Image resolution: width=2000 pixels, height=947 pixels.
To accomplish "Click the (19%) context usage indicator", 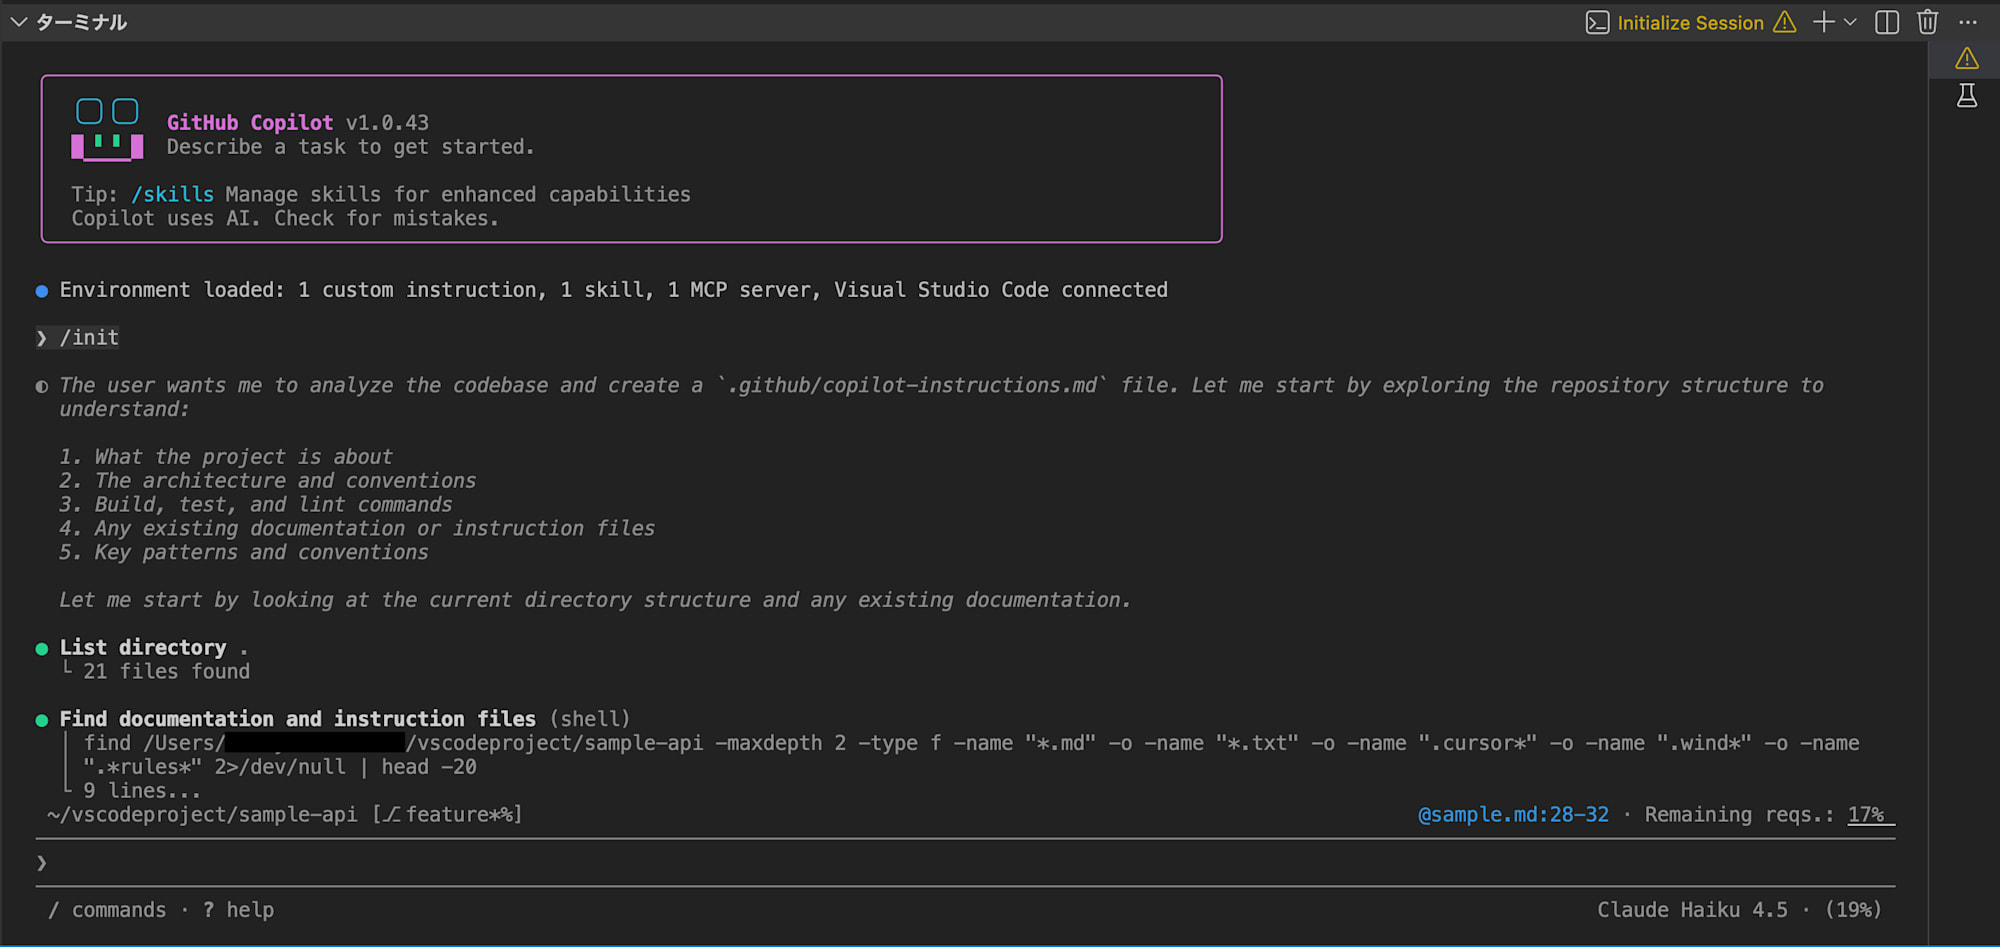I will point(1853,910).
